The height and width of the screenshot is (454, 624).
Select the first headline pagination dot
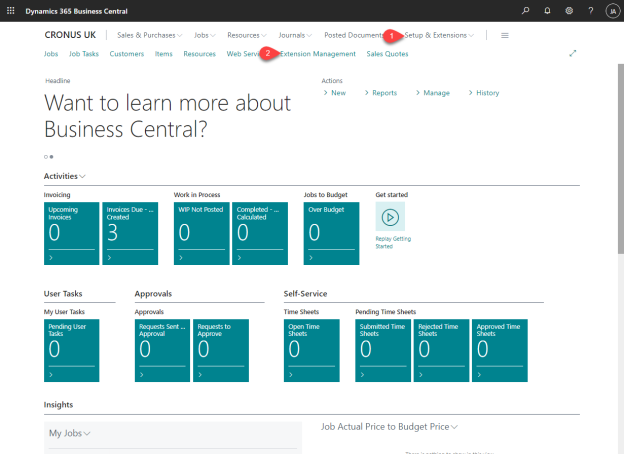[46, 157]
